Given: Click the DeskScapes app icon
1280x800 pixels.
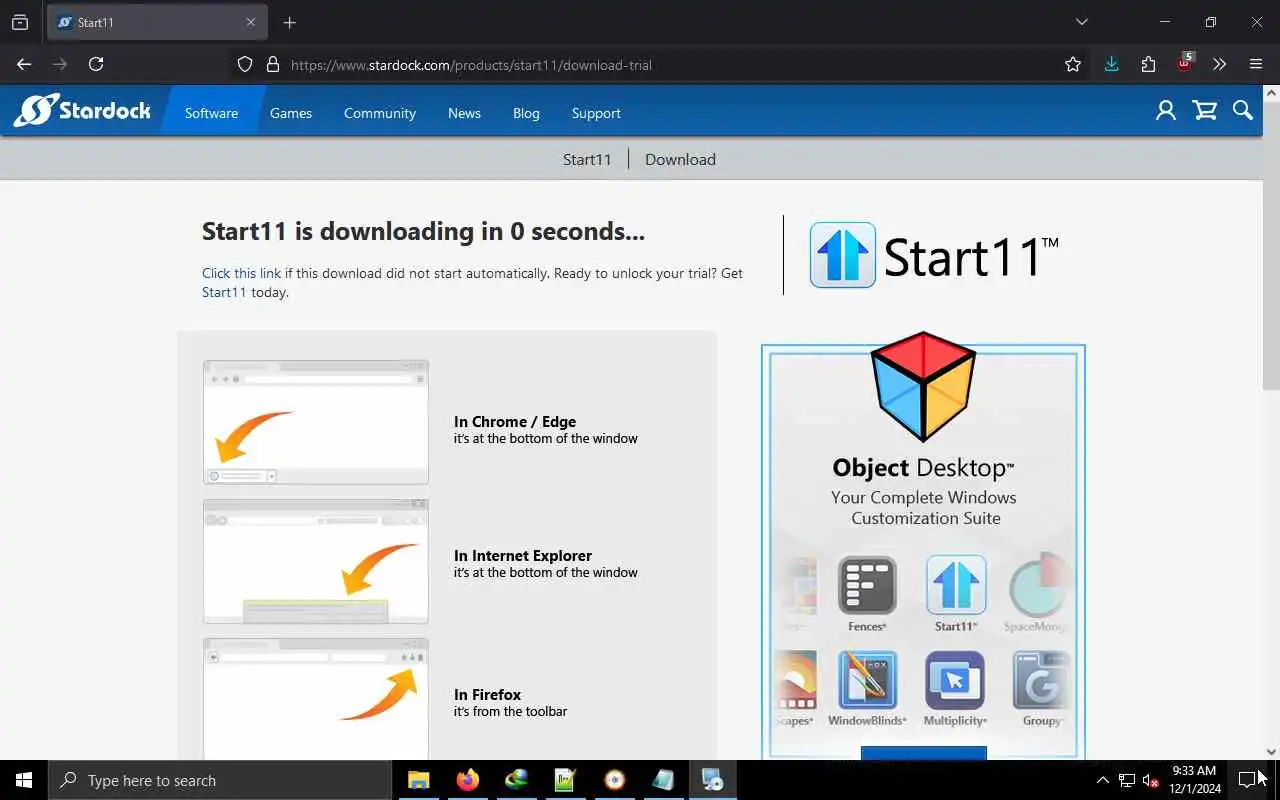Looking at the screenshot, I should [x=796, y=680].
